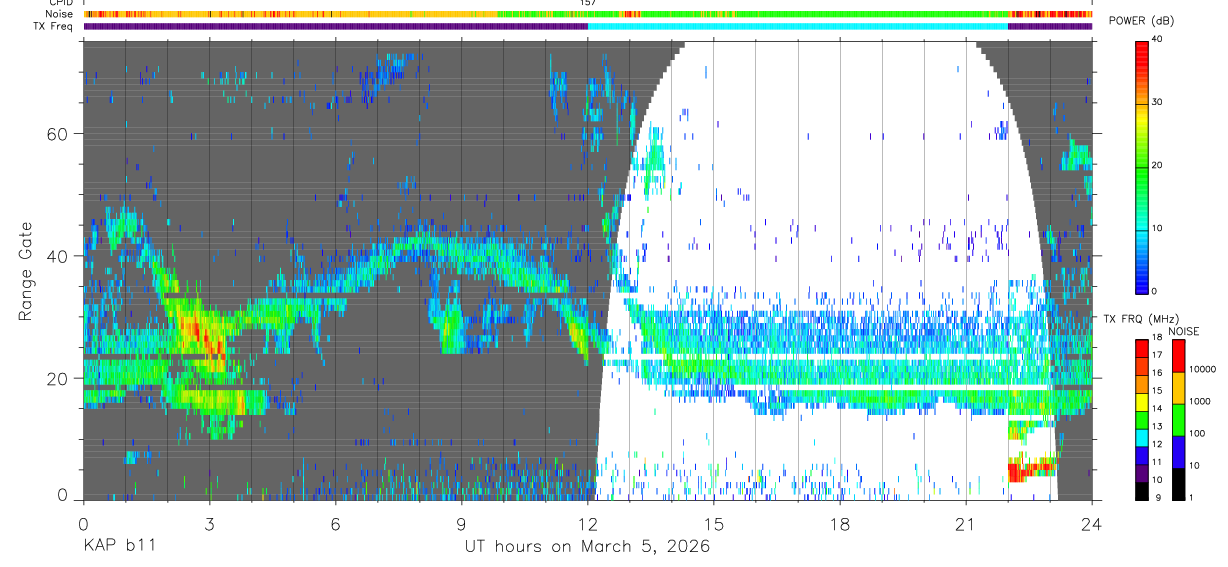Click the 10 label on the POWER color bar
The height and width of the screenshot is (567, 1228).
[x=1159, y=229]
